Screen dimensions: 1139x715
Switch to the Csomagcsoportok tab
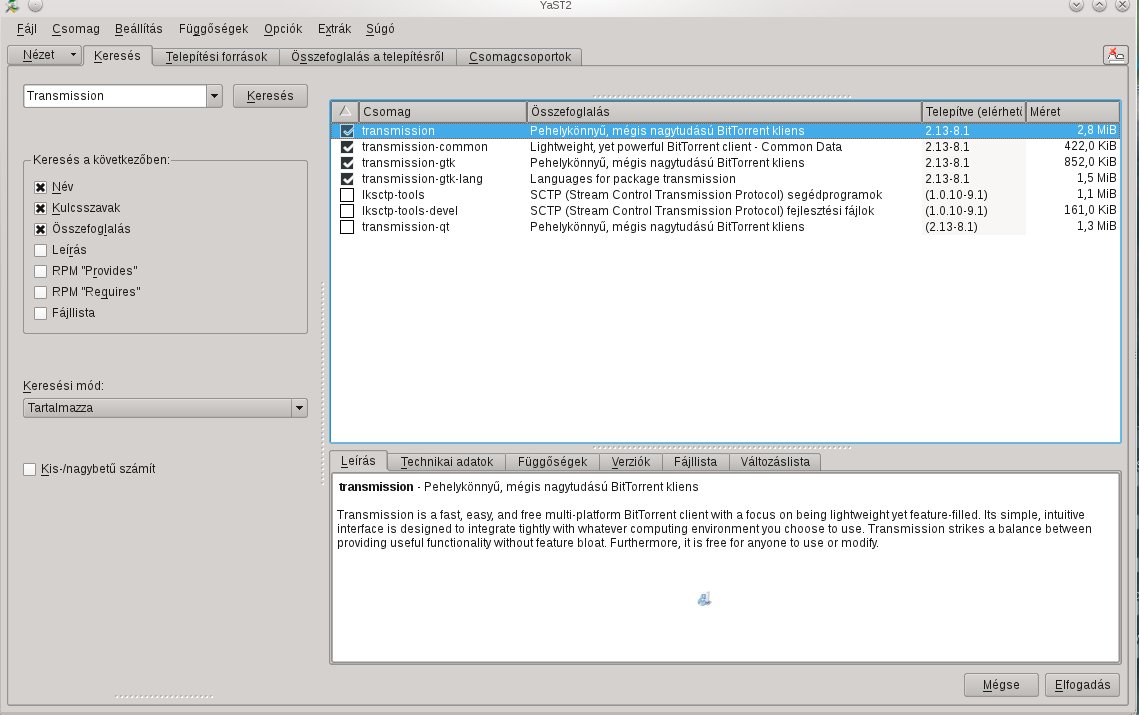click(520, 57)
